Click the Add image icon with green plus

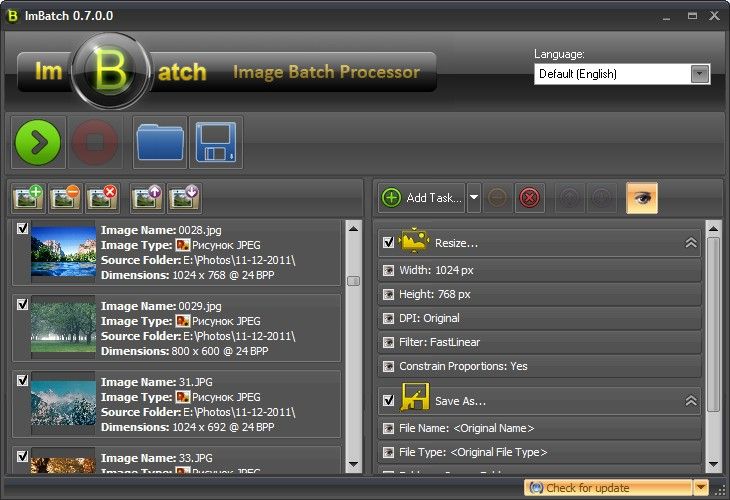(x=27, y=197)
